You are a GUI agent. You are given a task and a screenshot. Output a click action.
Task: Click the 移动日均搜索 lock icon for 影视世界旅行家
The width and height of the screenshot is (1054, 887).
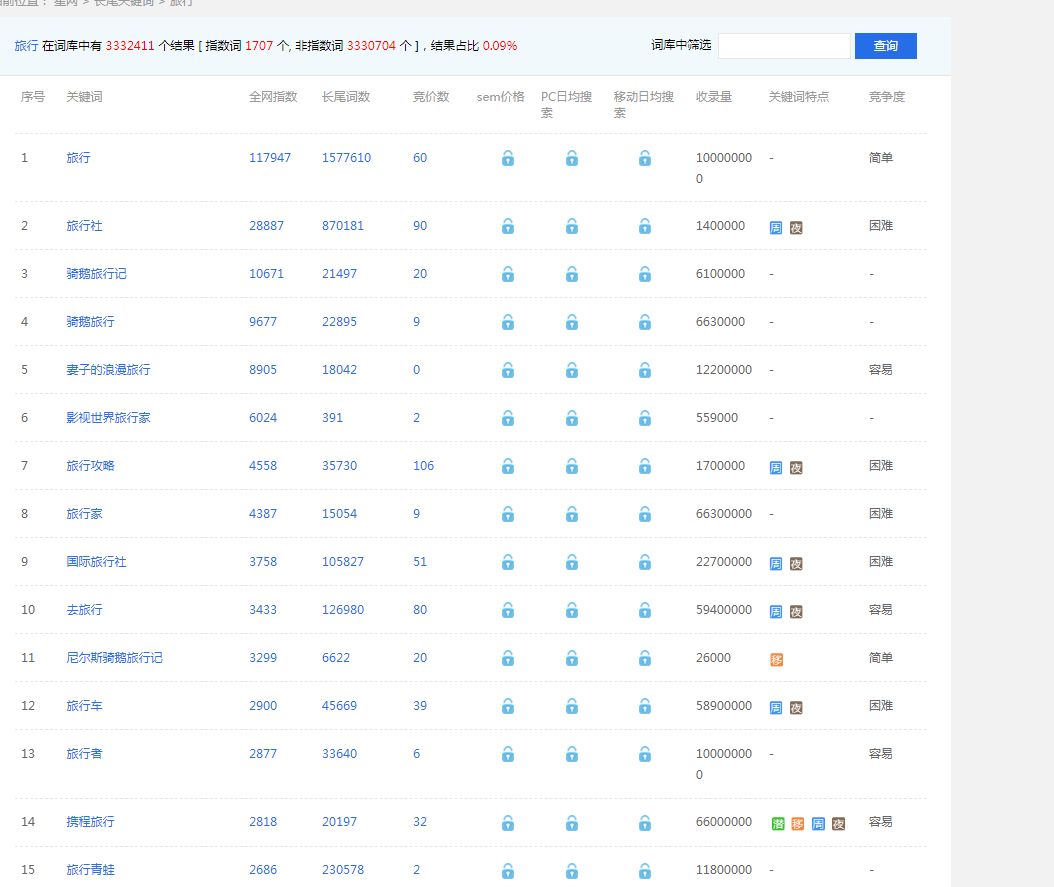click(x=645, y=419)
